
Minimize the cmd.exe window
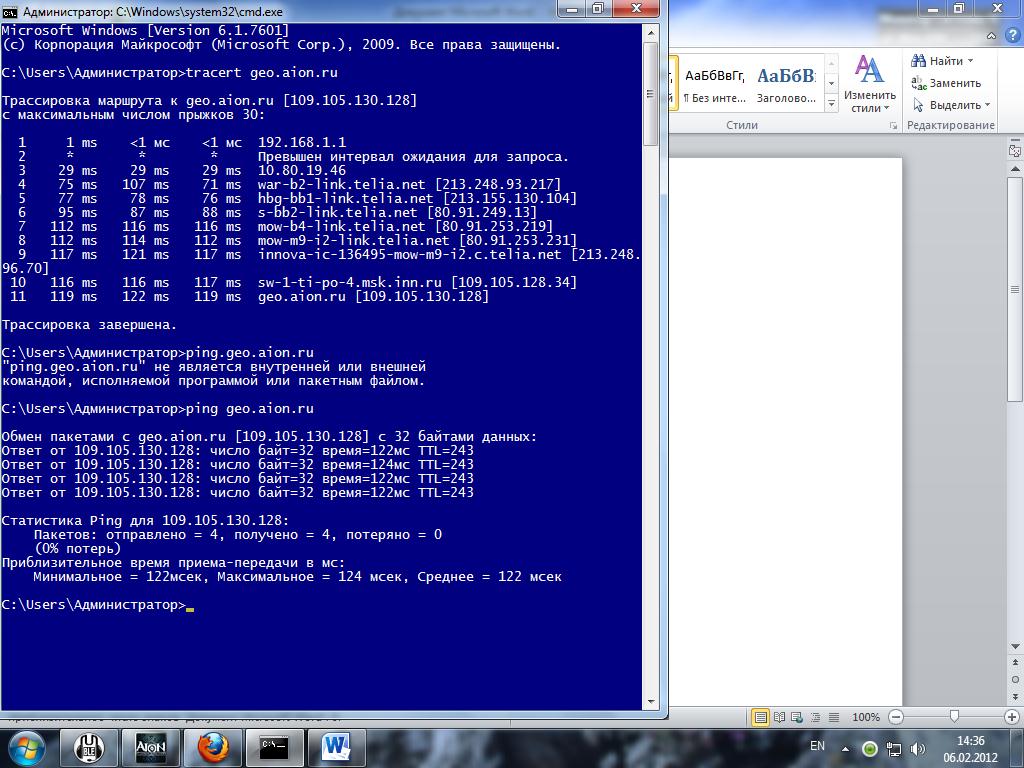(572, 8)
